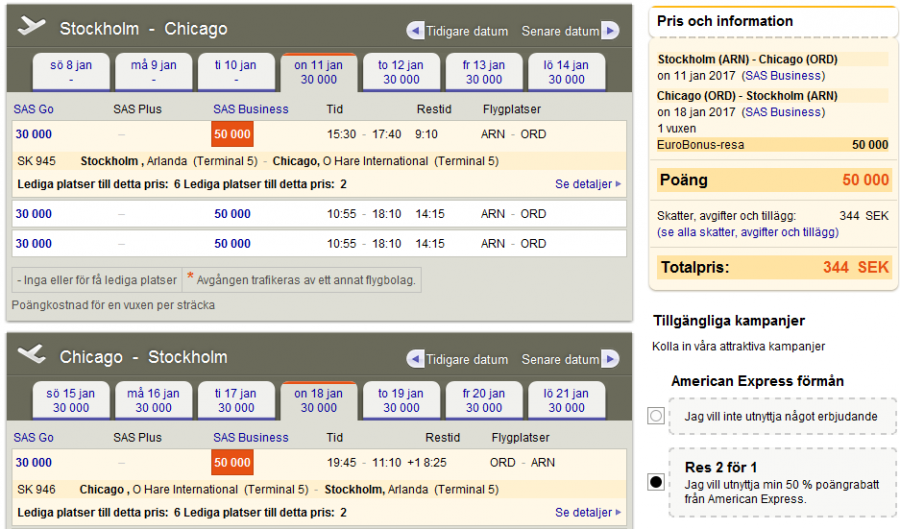Select the highlighted 50 000 SAS Business fare for flight SK 945

click(232, 134)
